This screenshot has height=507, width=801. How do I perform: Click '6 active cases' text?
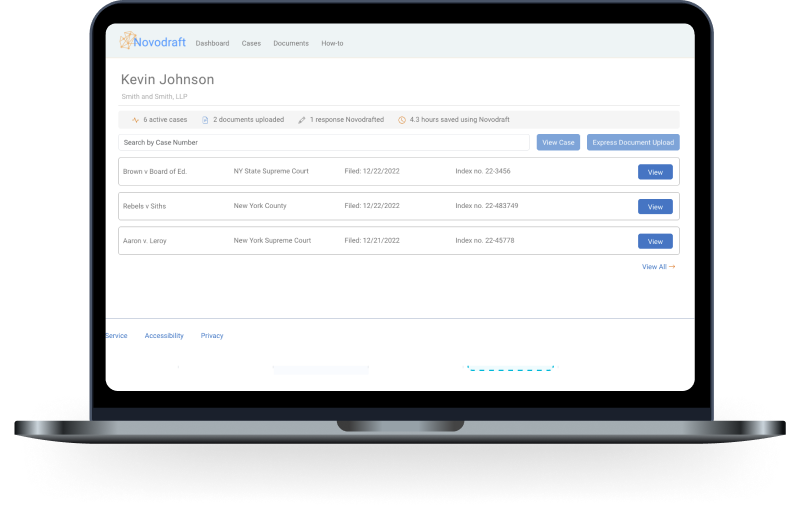click(165, 120)
